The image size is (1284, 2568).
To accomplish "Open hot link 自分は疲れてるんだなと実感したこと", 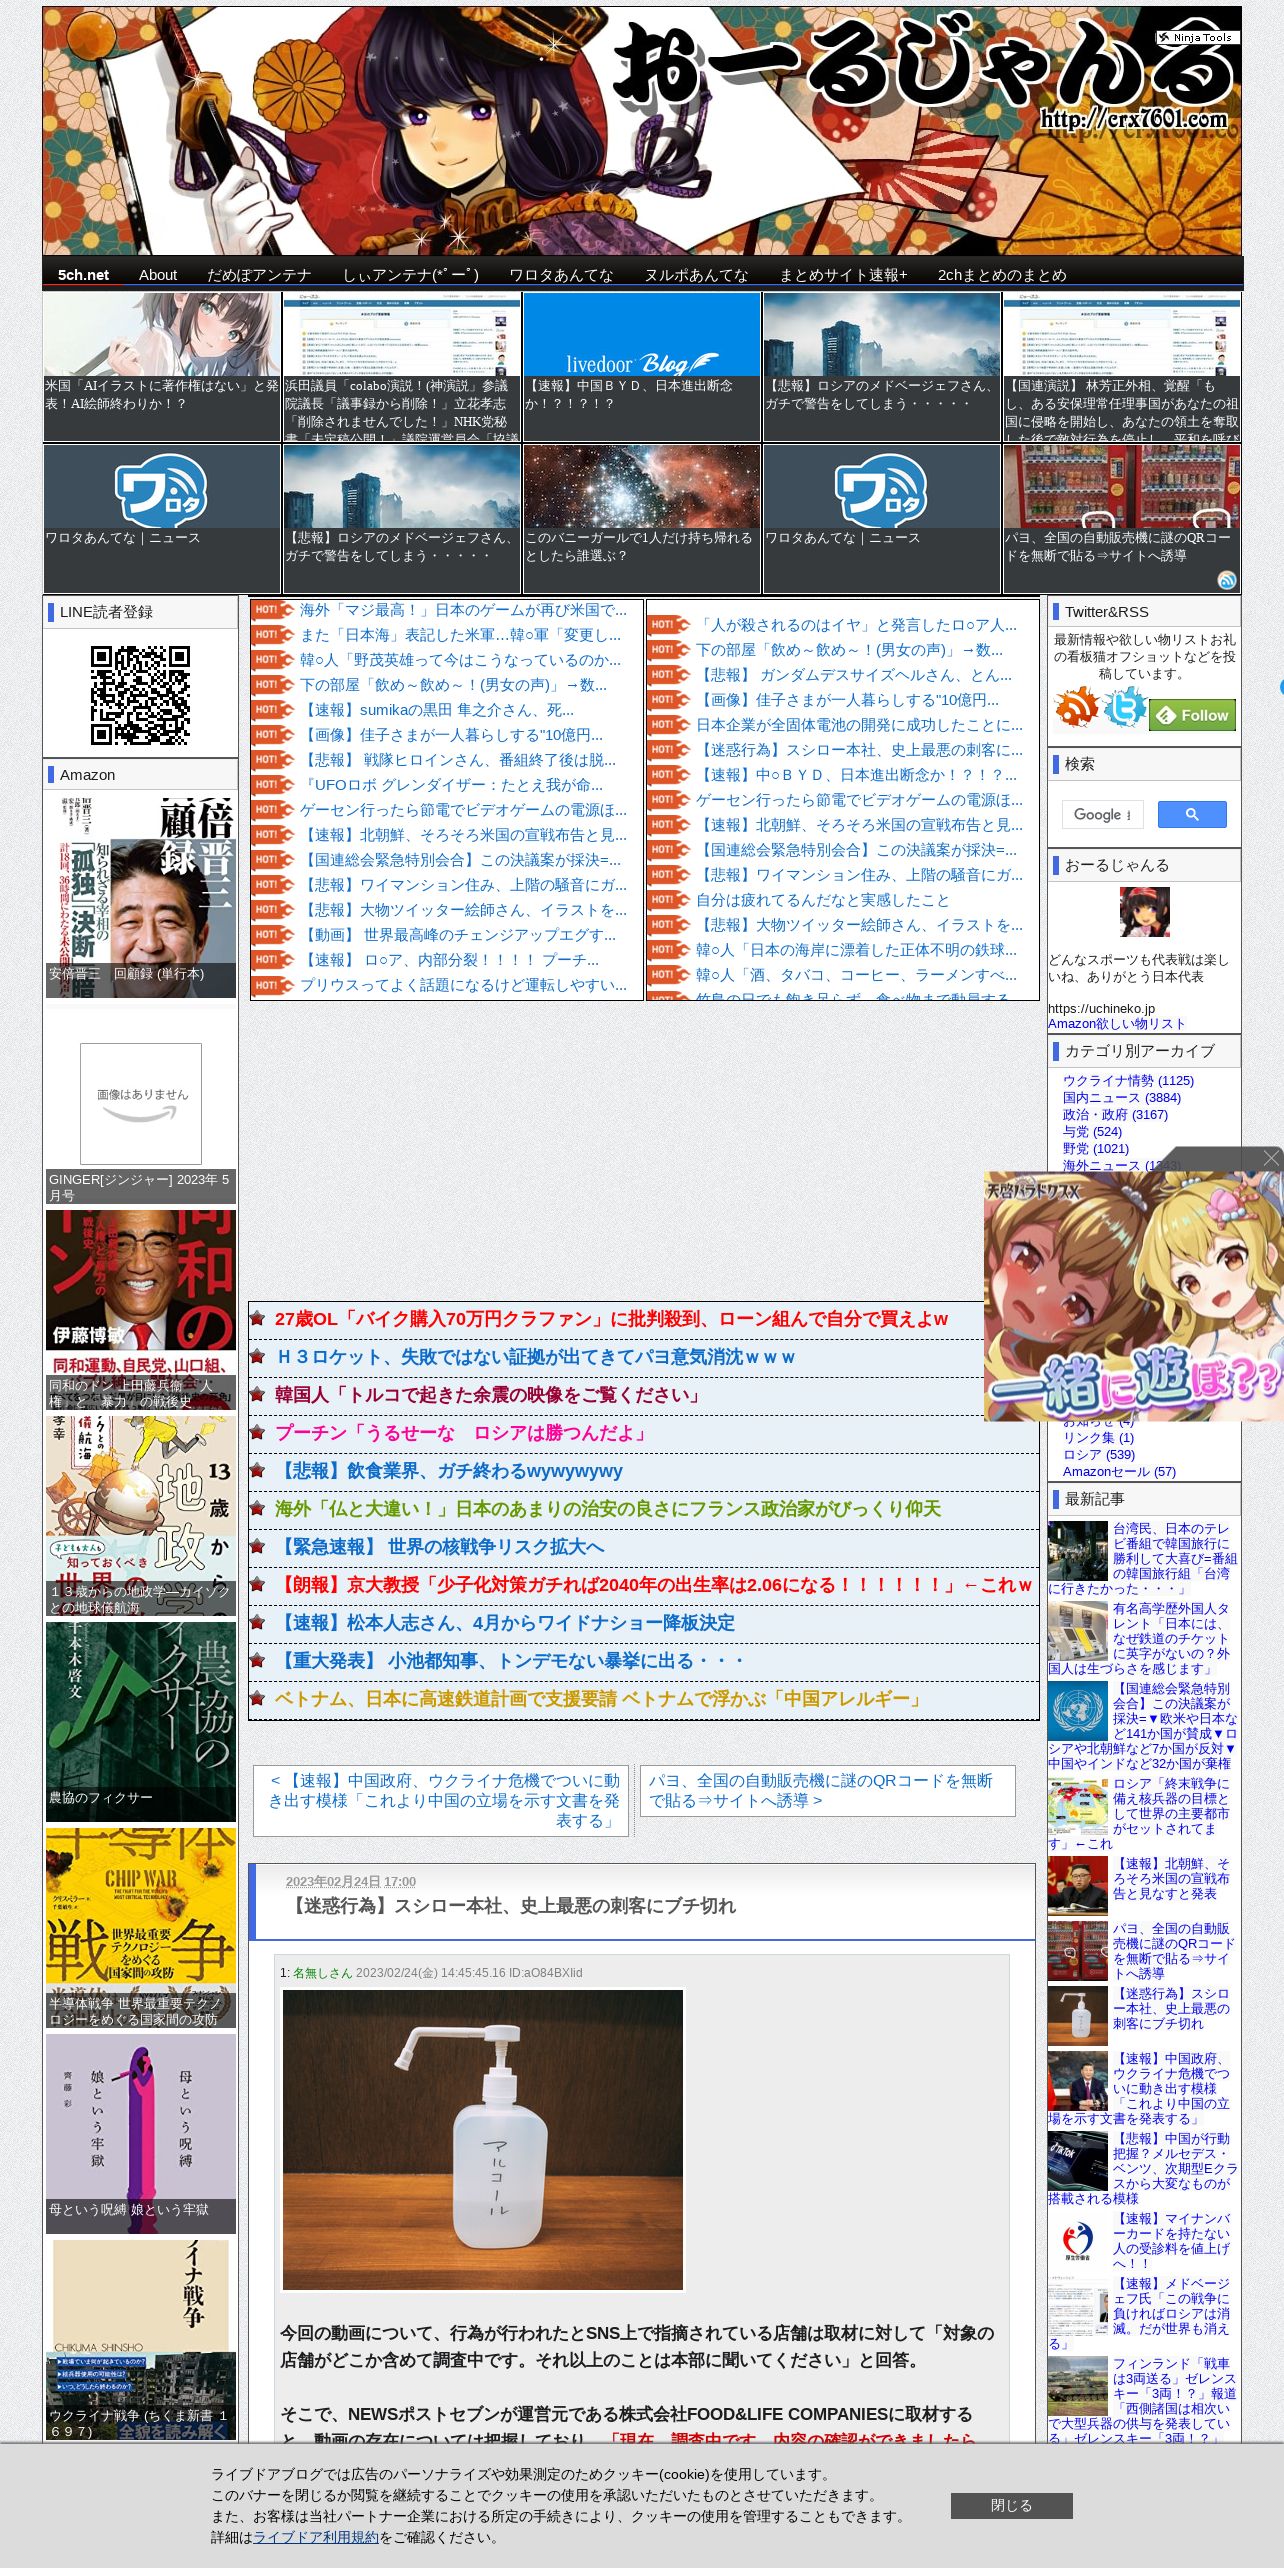I will point(823,900).
